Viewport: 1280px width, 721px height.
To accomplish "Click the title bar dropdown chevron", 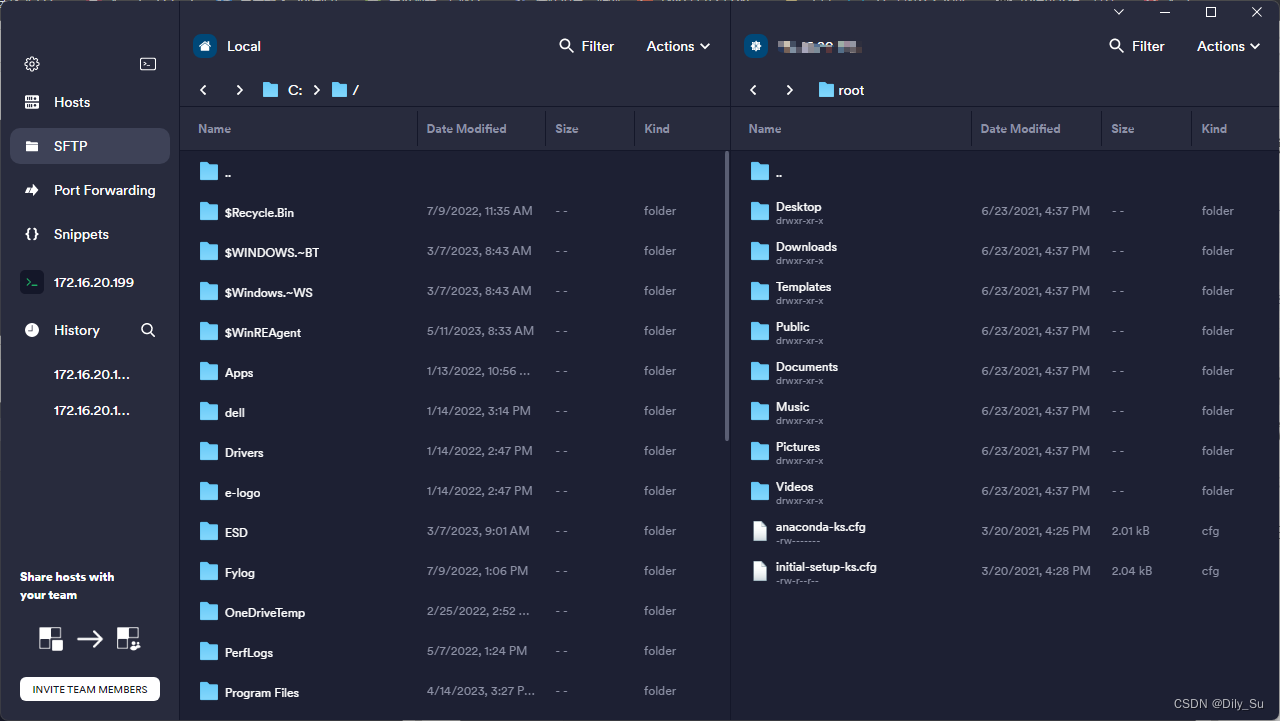I will click(1119, 12).
